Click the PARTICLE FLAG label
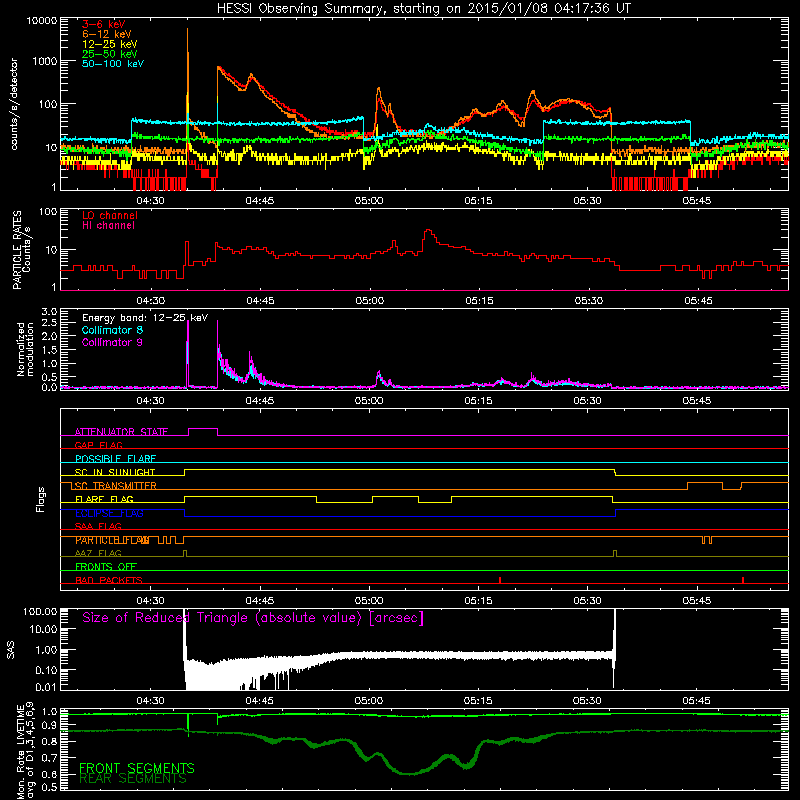 point(112,540)
